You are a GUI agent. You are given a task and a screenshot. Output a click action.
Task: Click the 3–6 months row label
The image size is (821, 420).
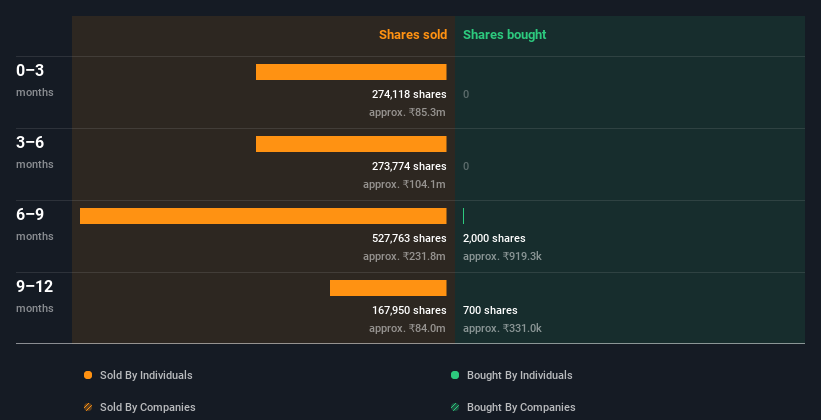(x=35, y=152)
